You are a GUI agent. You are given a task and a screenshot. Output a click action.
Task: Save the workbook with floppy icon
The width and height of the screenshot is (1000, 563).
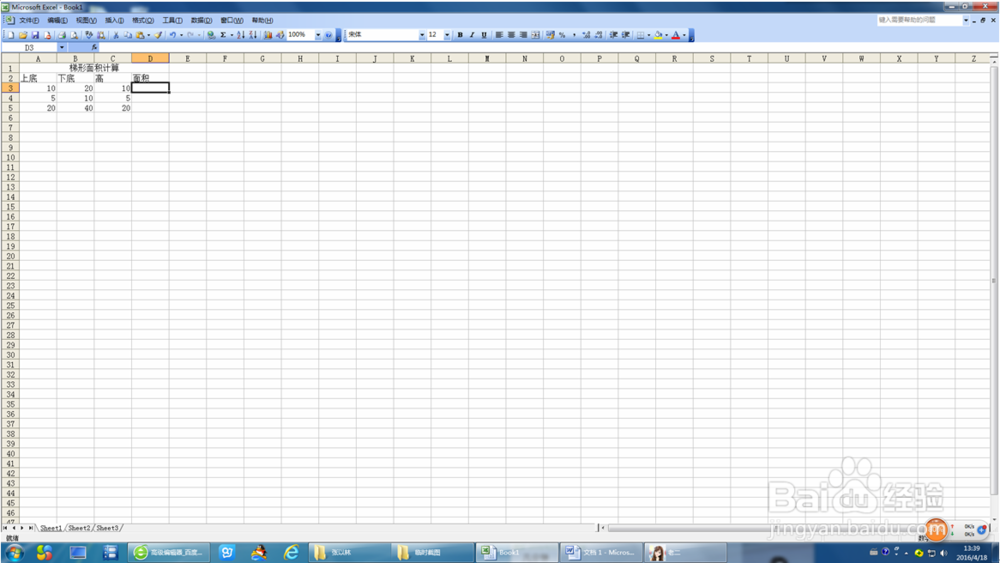coord(35,35)
